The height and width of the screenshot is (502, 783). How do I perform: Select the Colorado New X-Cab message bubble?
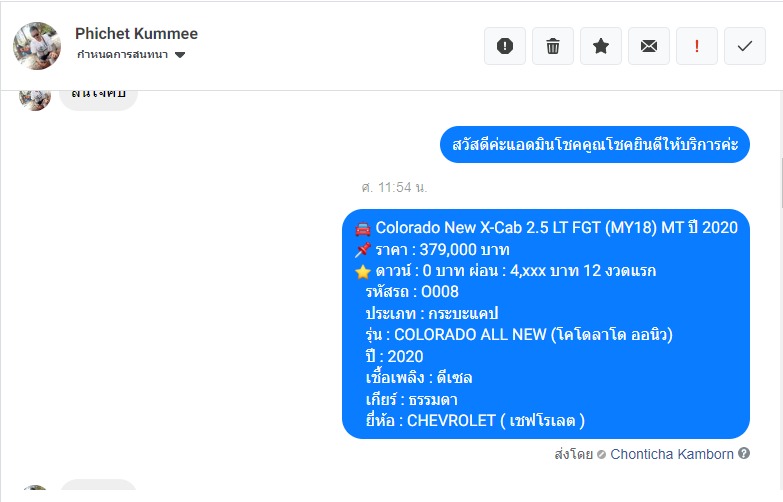546,324
